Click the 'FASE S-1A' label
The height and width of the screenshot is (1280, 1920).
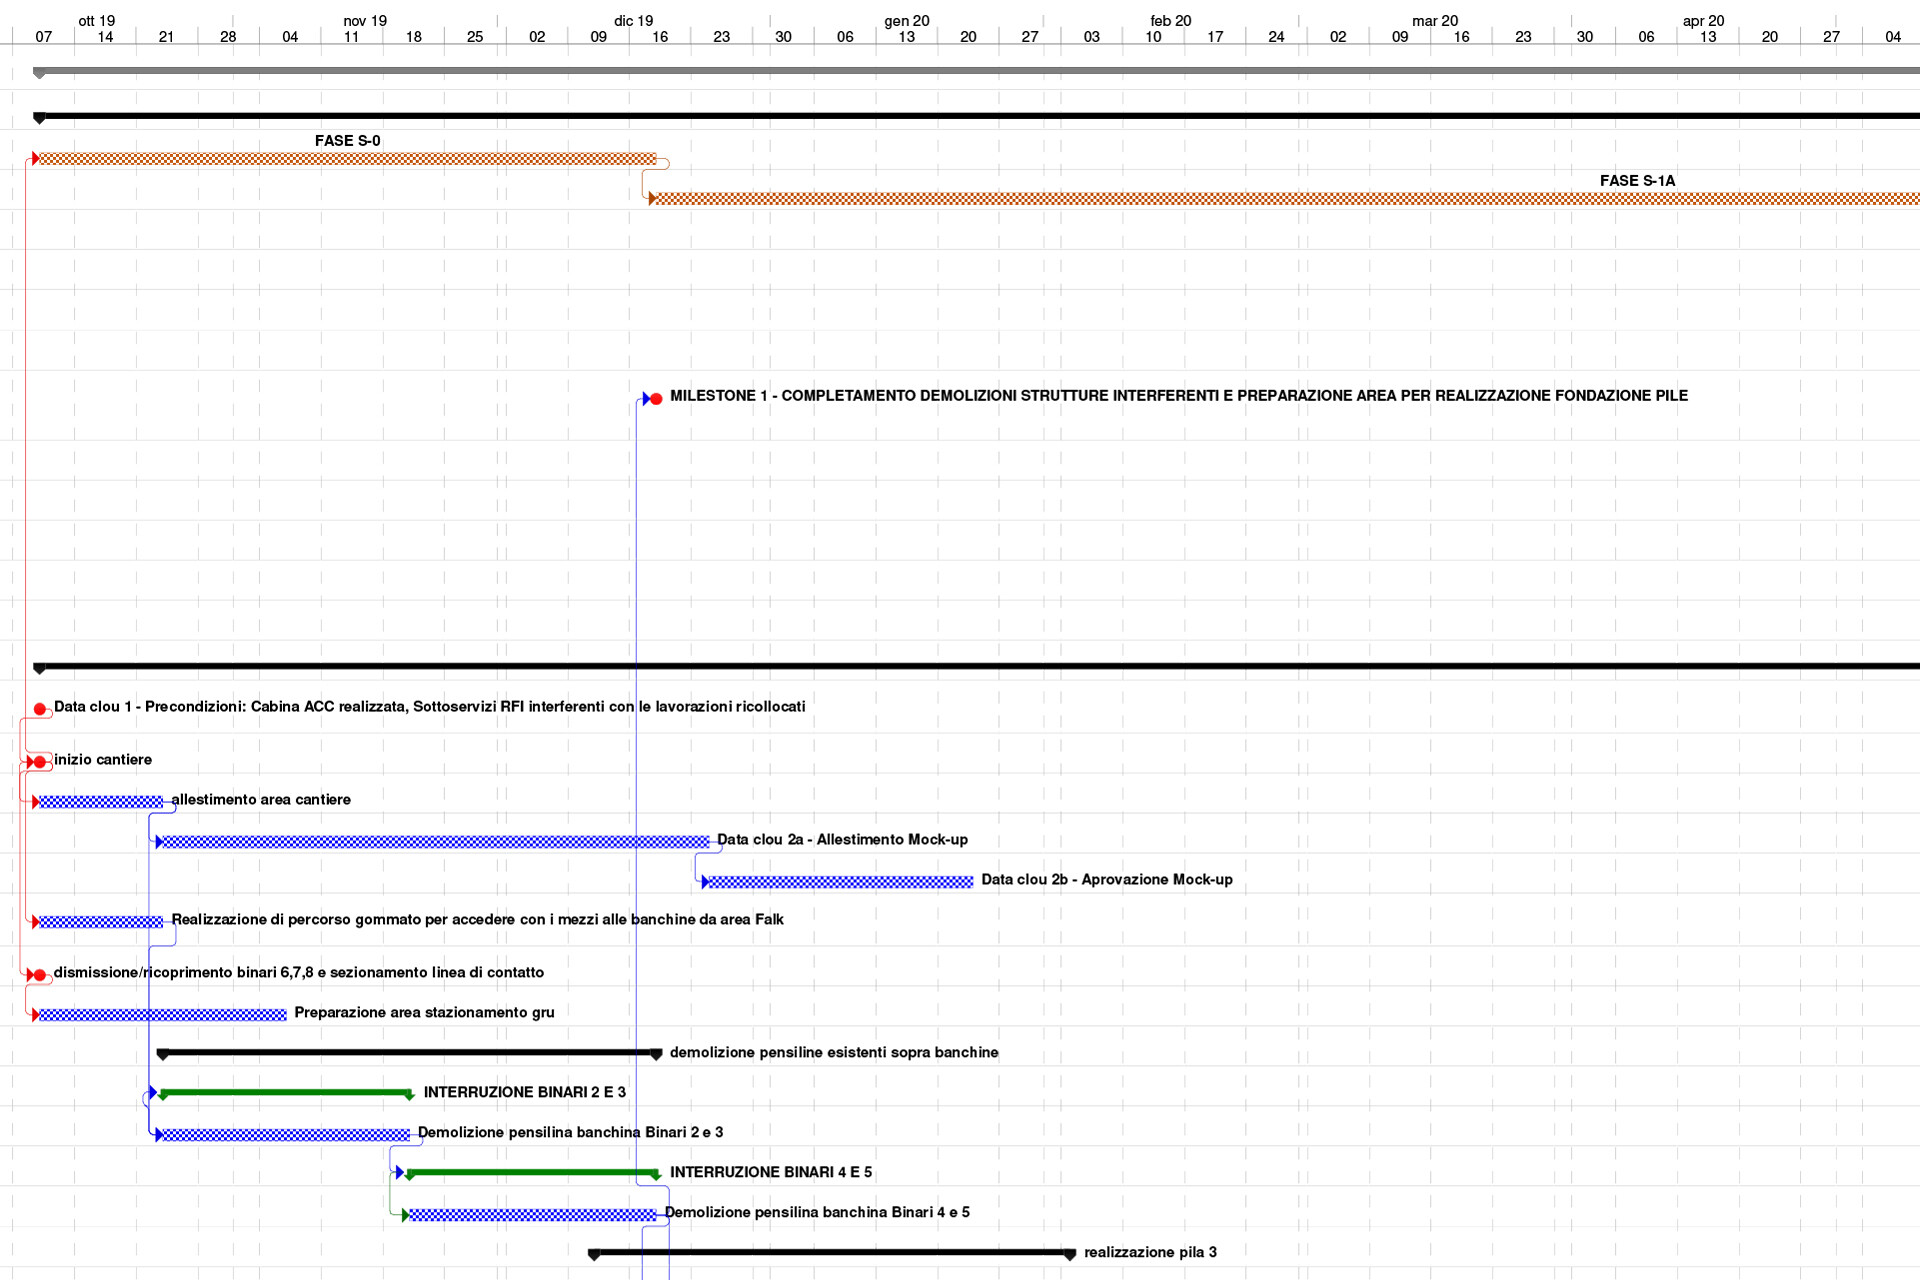(1637, 181)
